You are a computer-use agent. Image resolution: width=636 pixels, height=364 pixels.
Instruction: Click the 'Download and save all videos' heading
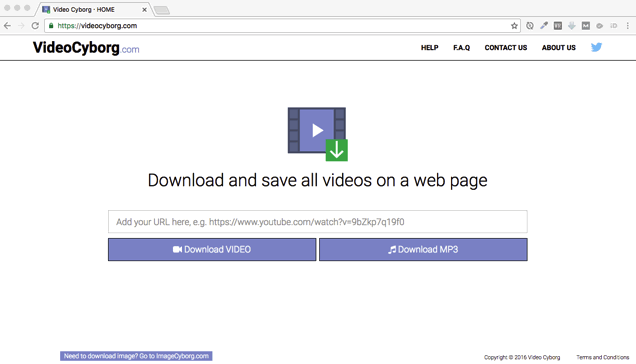[318, 181]
